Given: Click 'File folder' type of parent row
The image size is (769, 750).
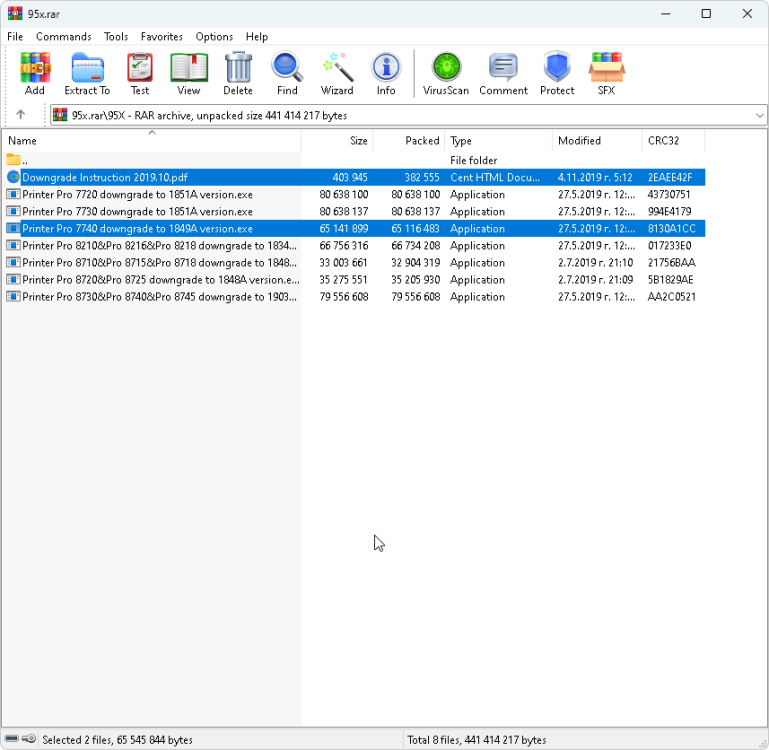Looking at the screenshot, I should (473, 160).
